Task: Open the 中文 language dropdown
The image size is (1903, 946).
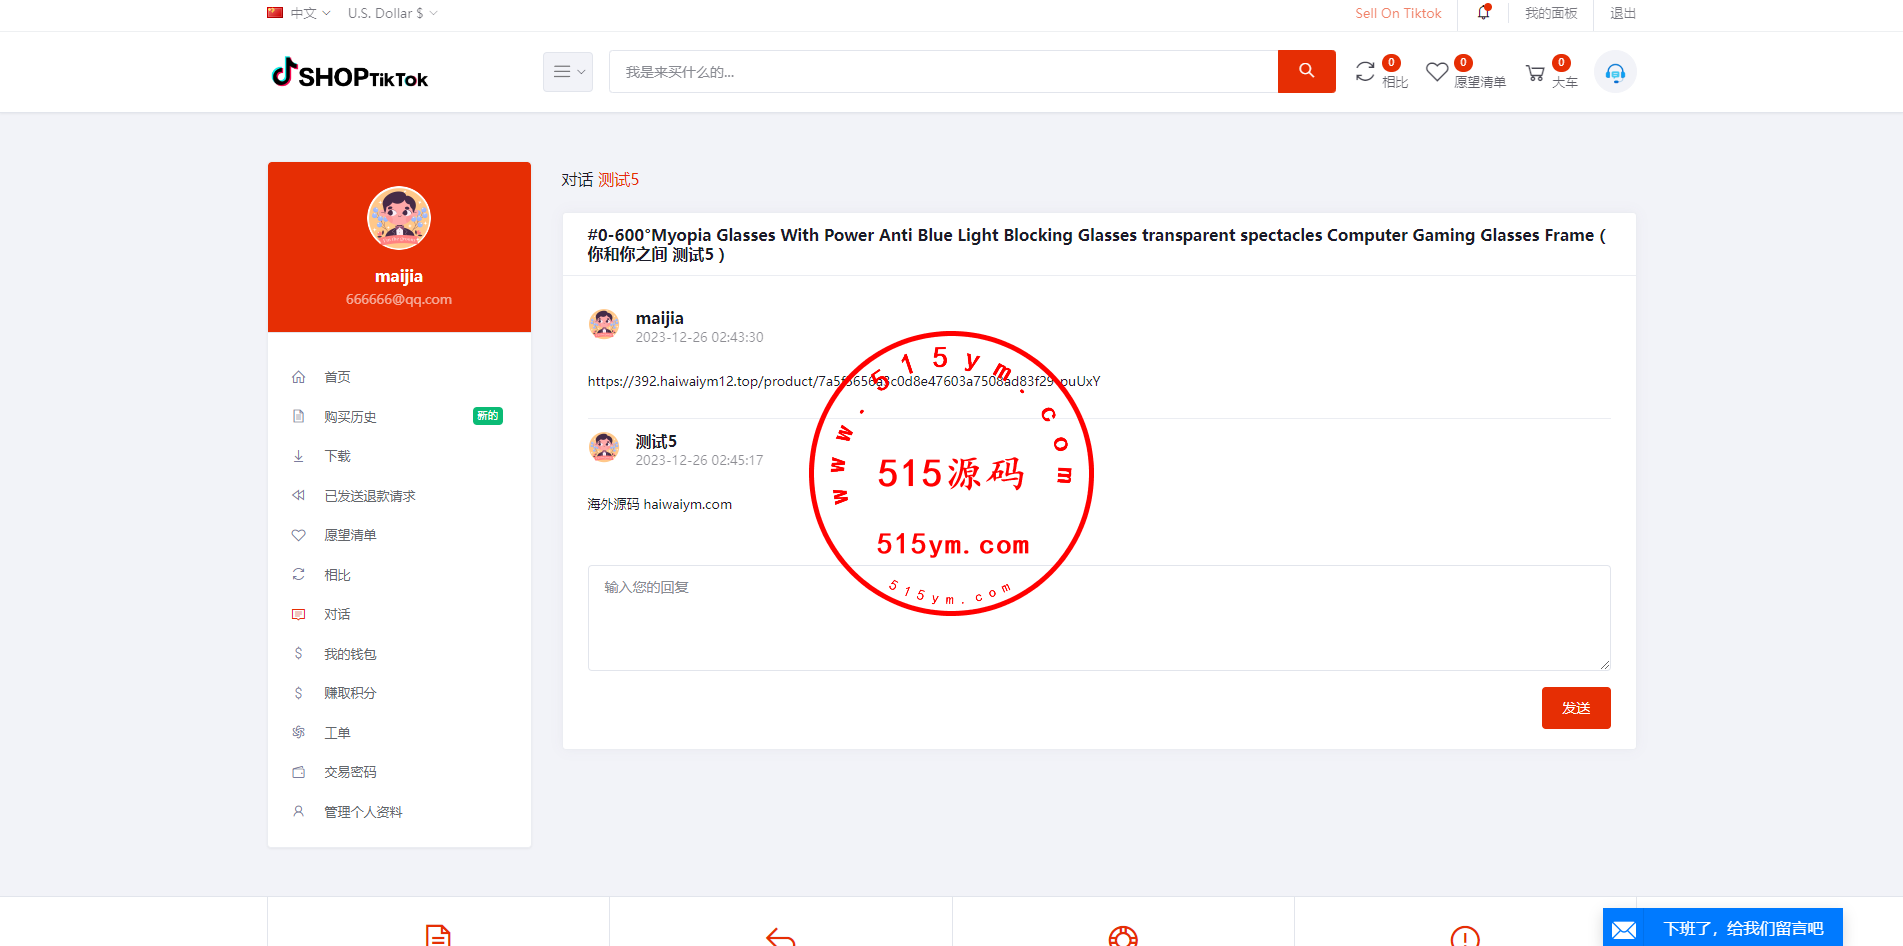Action: pos(299,13)
